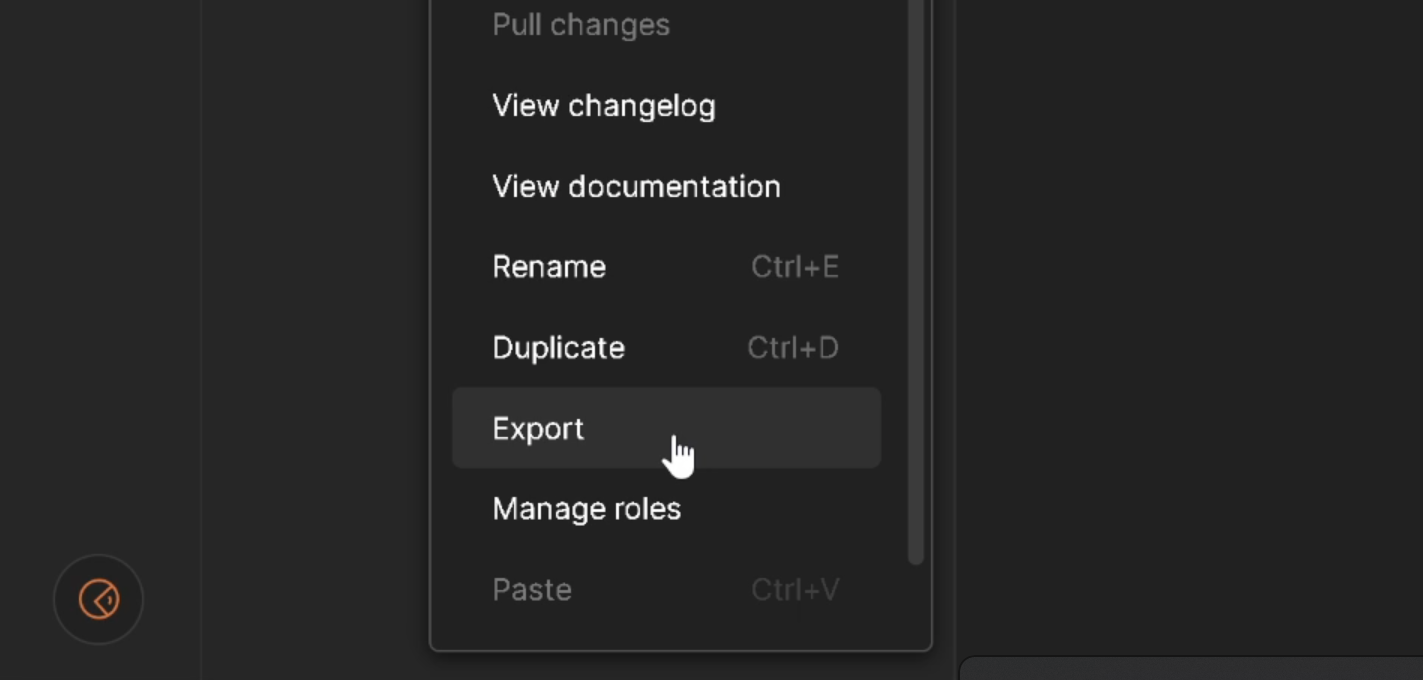Select Manage roles
The image size is (1423, 680).
point(586,508)
